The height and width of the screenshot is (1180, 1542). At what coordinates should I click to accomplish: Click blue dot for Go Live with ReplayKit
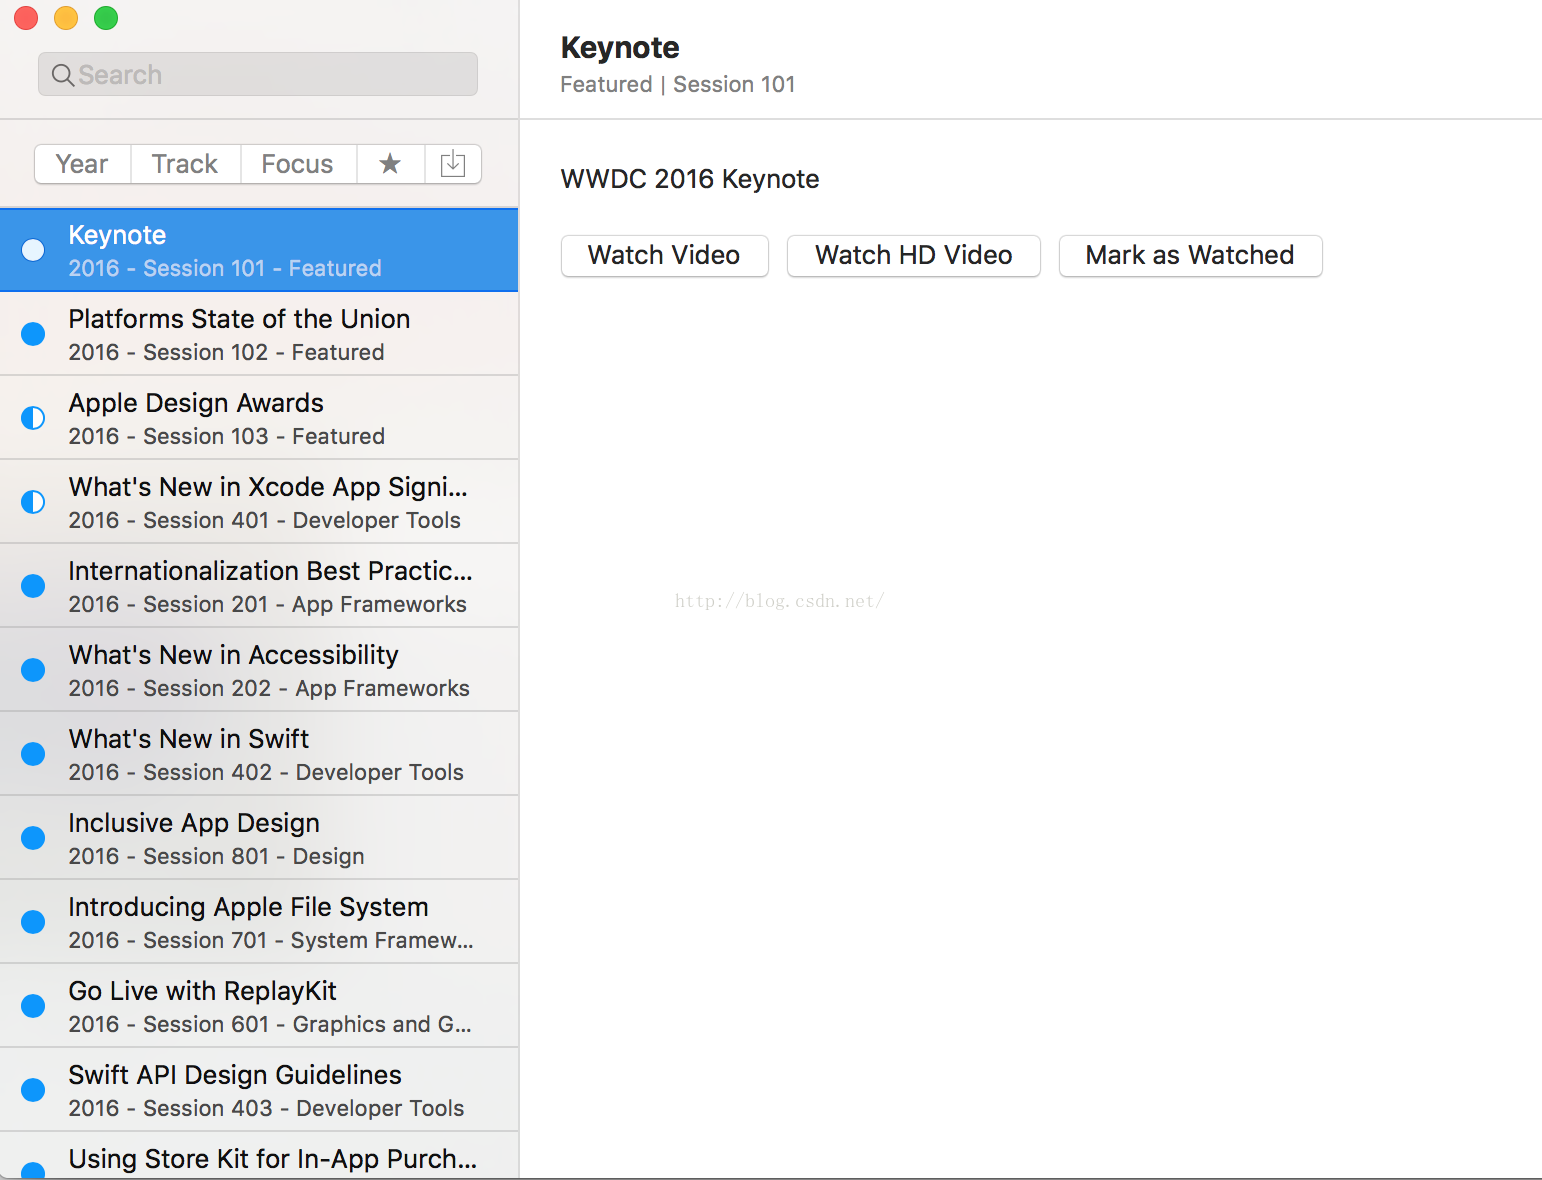coord(33,1006)
